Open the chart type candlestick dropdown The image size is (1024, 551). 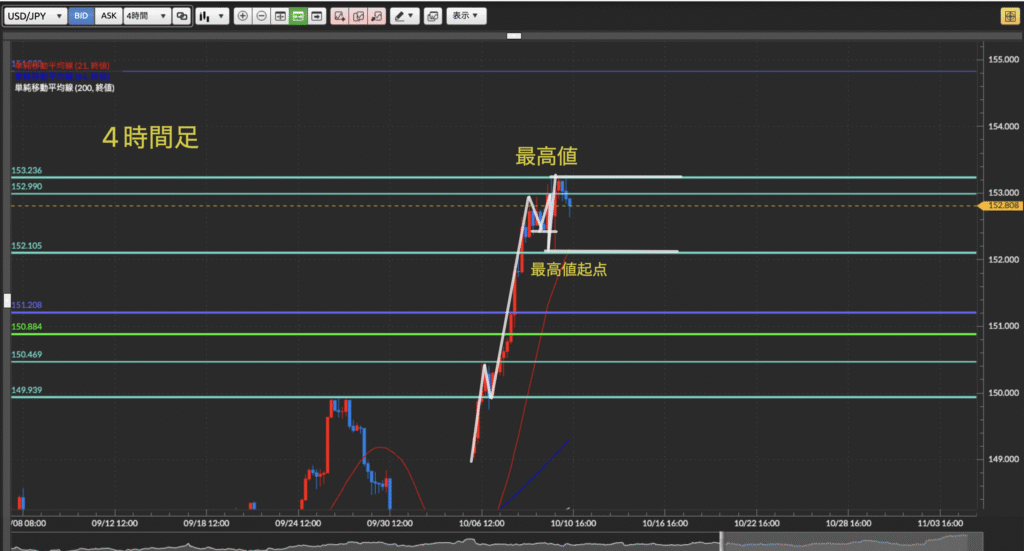click(x=211, y=16)
